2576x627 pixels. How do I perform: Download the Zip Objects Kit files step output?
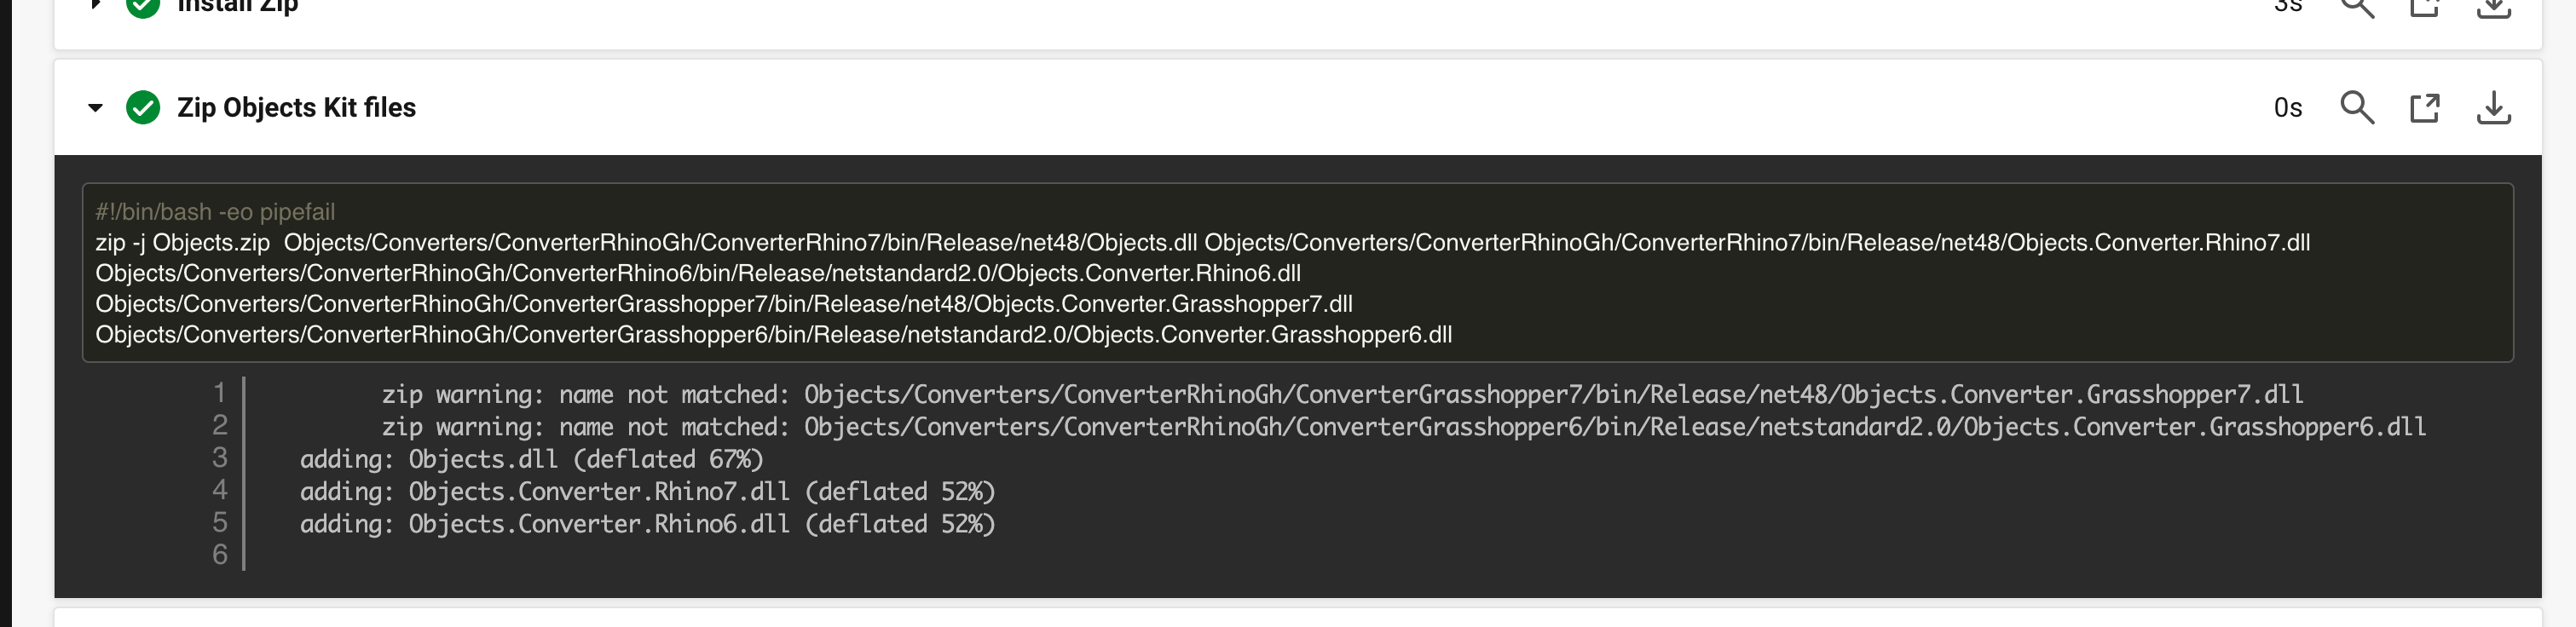click(2494, 107)
